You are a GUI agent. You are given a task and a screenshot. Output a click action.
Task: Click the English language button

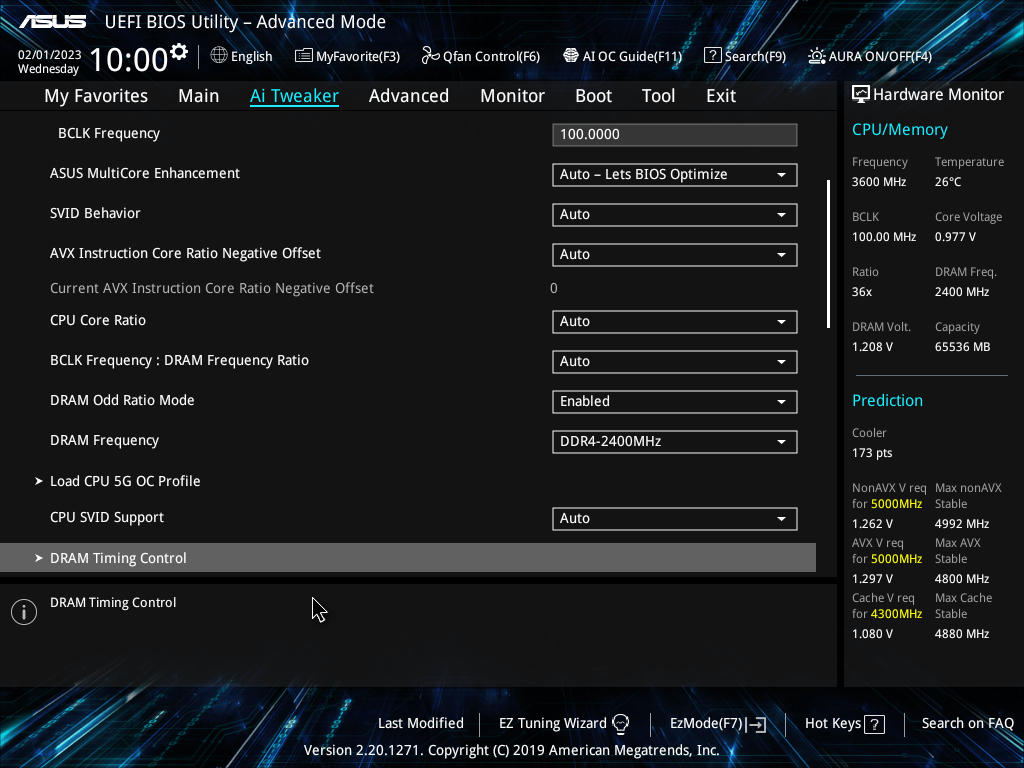(242, 56)
